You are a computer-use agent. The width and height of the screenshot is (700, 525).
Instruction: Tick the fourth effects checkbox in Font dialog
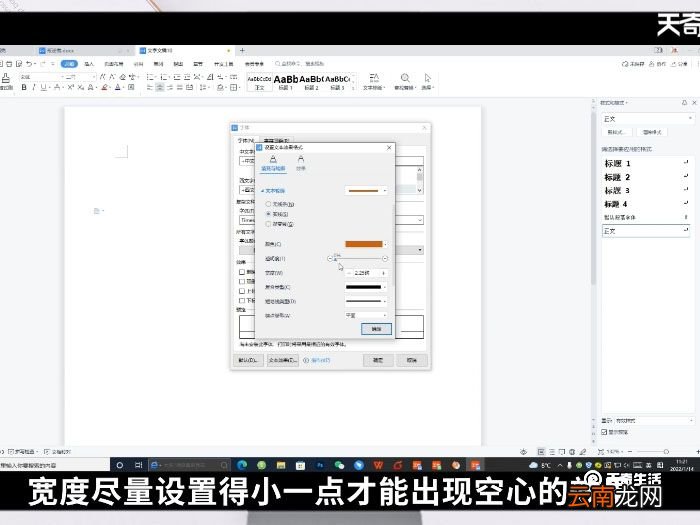tap(242, 300)
